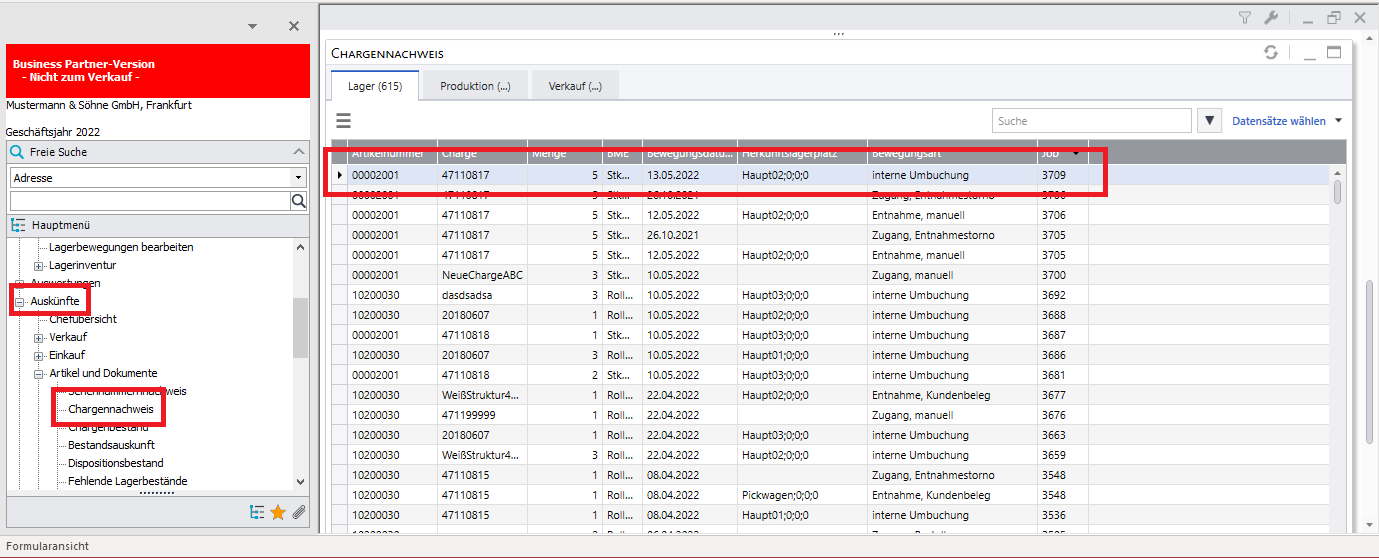Open the wrench settings icon
Viewport: 1379px width, 558px height.
pyautogui.click(x=1271, y=17)
